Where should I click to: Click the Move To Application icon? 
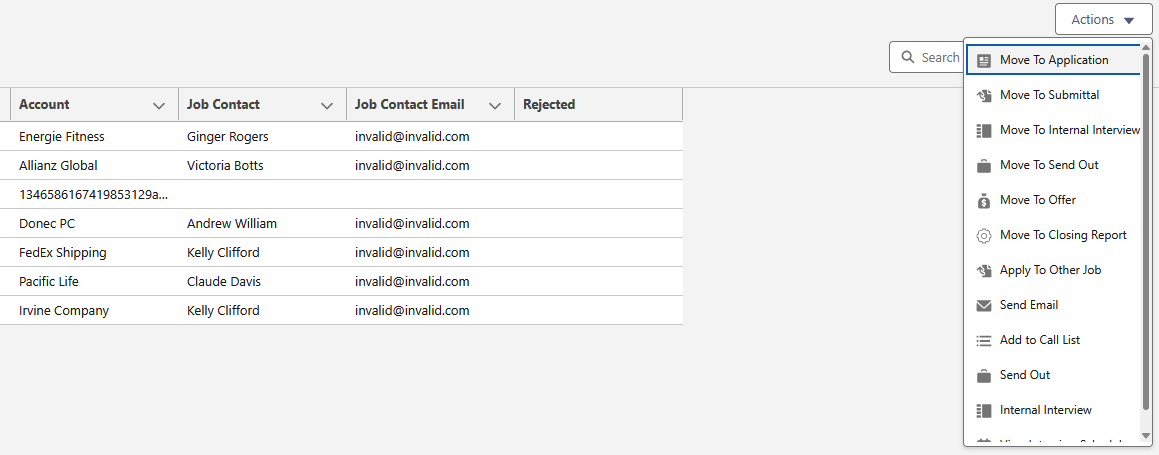point(983,61)
